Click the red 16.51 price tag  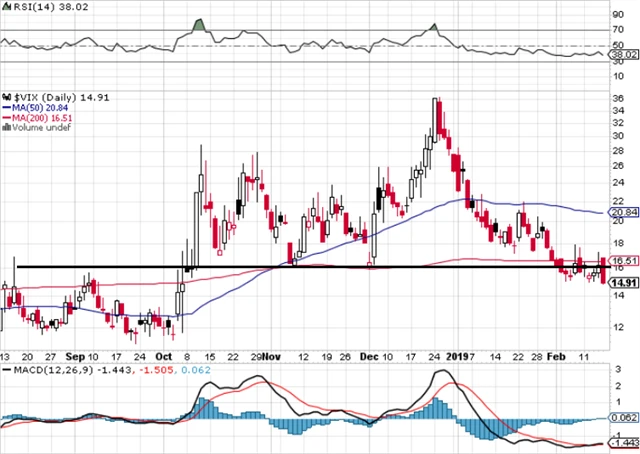[x=622, y=259]
